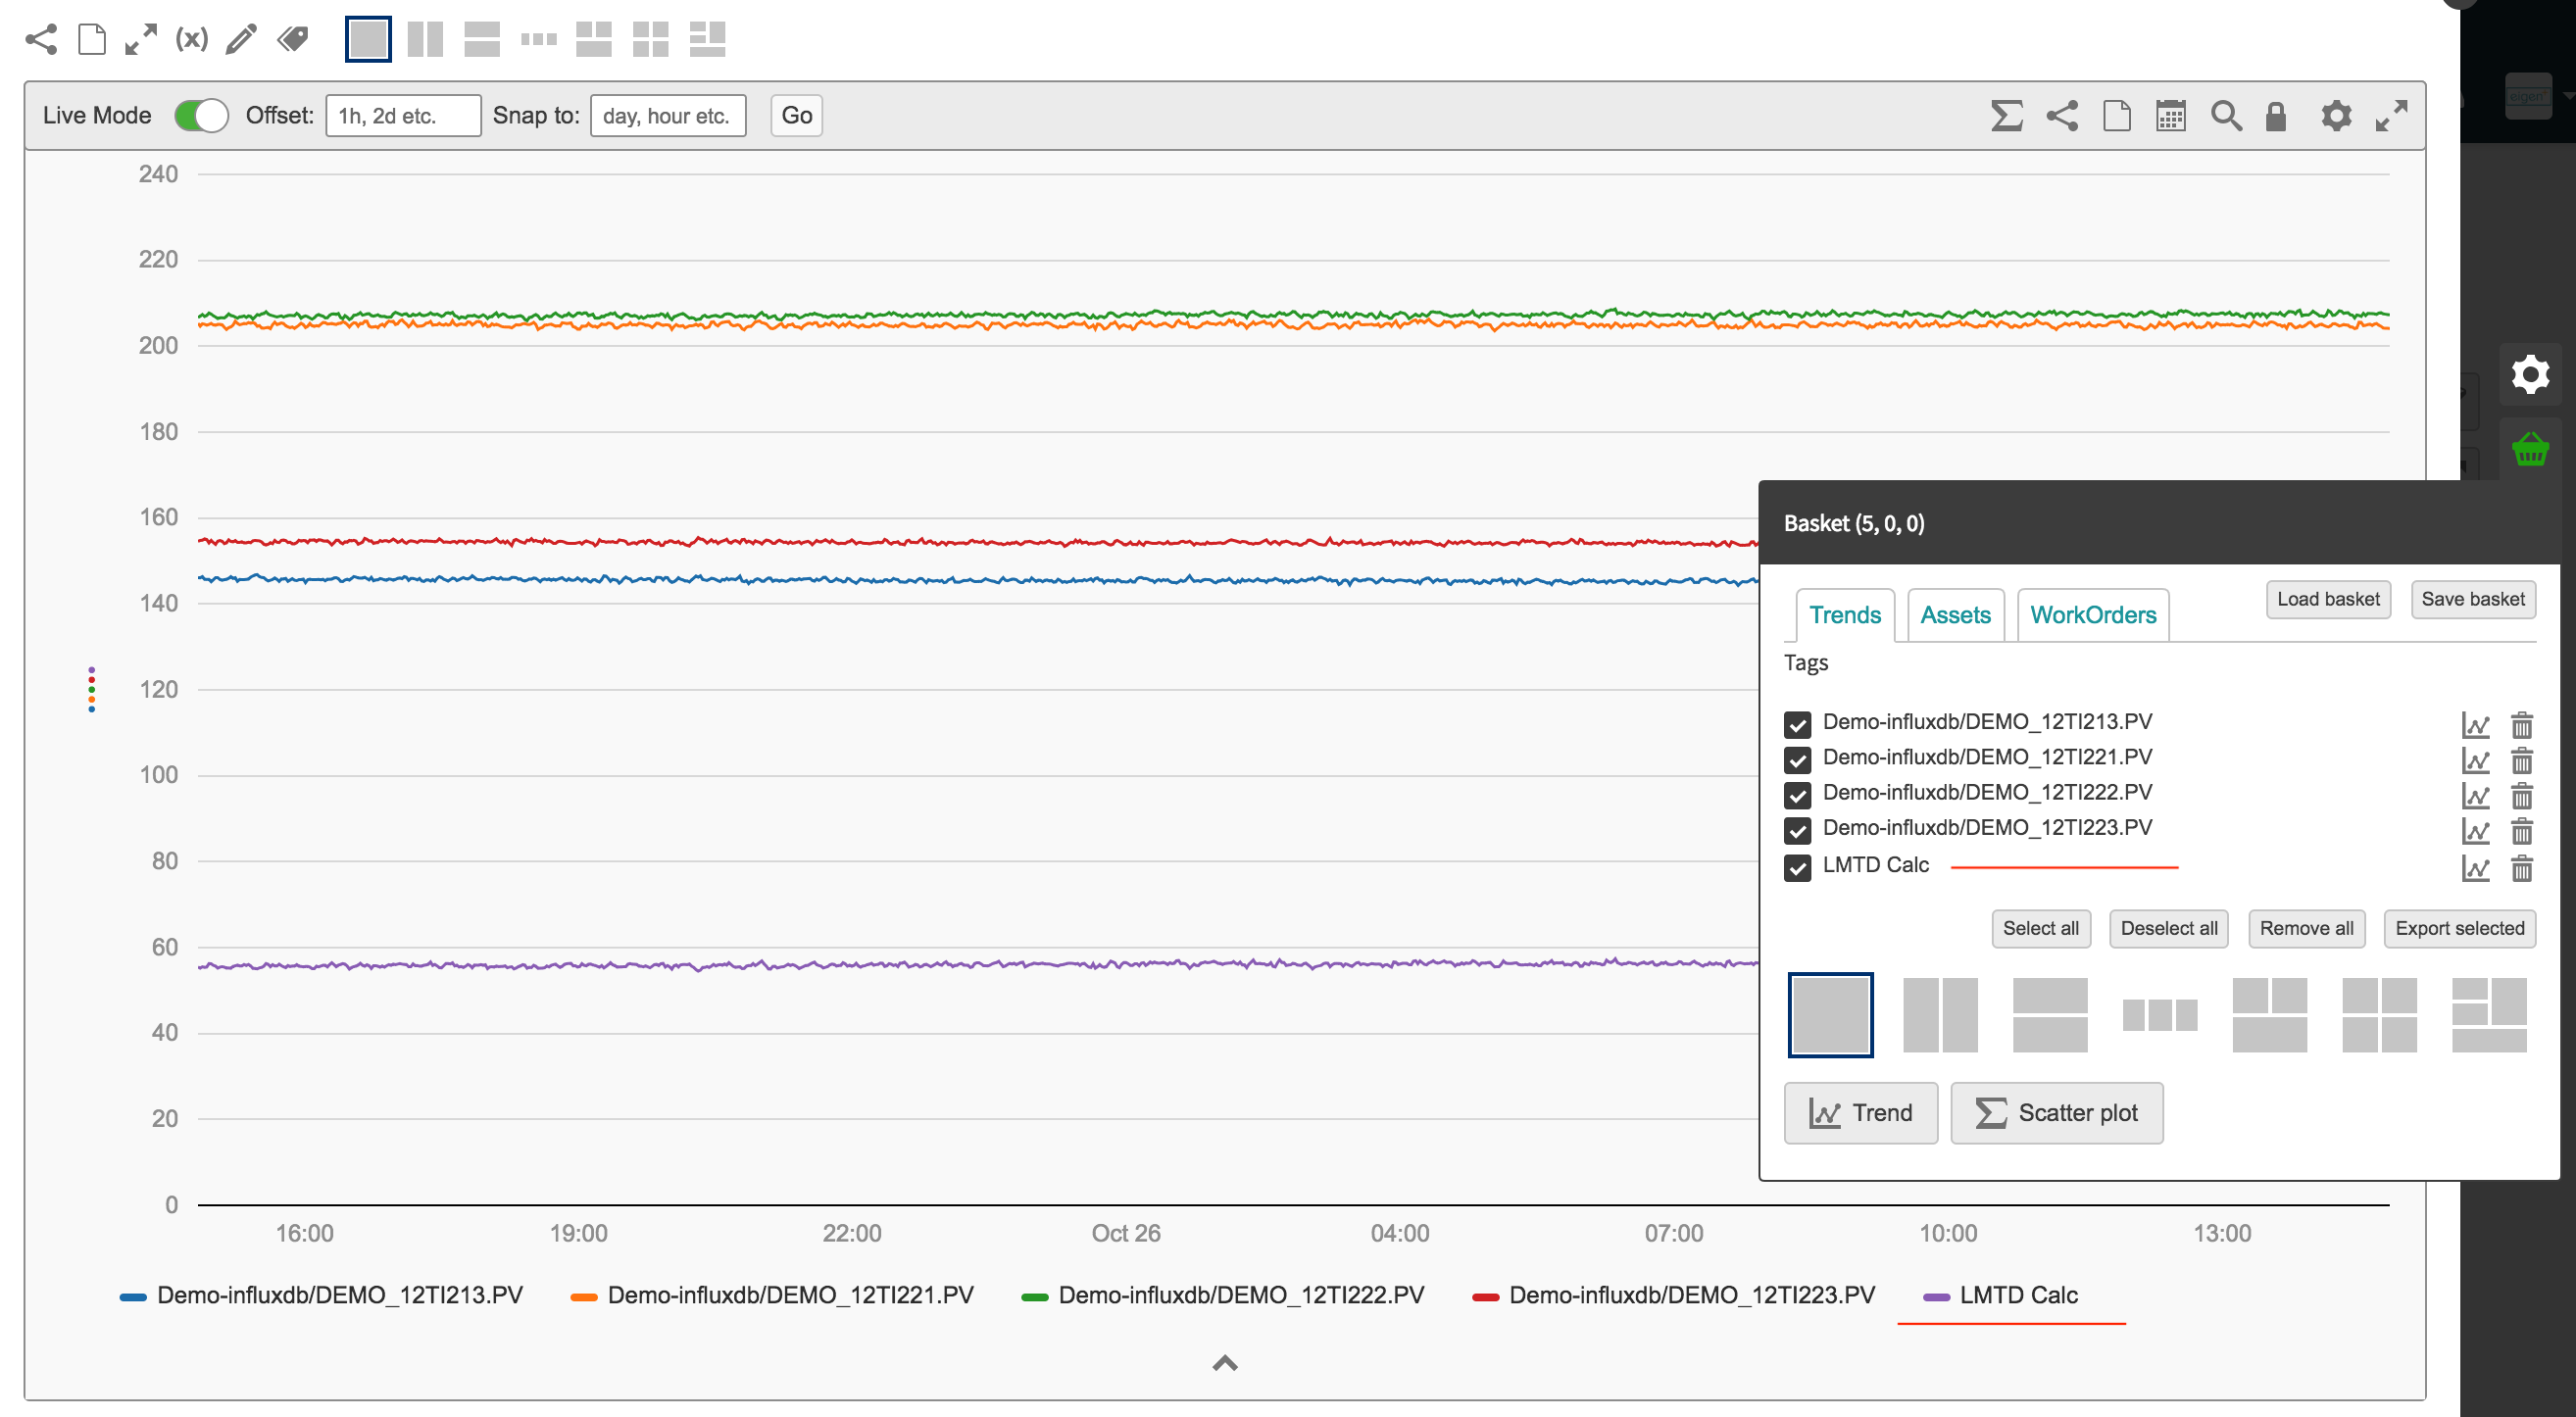The height and width of the screenshot is (1417, 2576).
Task: Uncheck the LMTD Calc checkbox
Action: pos(1797,867)
